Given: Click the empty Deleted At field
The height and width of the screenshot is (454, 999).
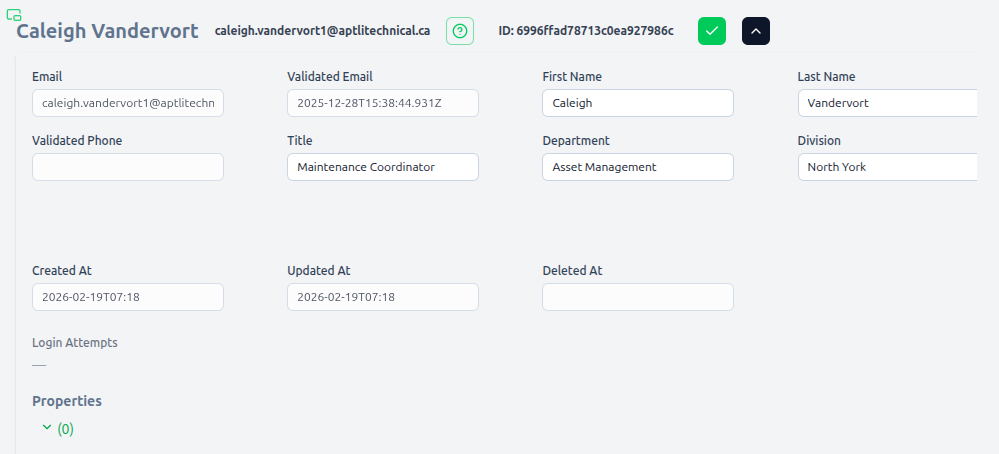Looking at the screenshot, I should coord(637,297).
